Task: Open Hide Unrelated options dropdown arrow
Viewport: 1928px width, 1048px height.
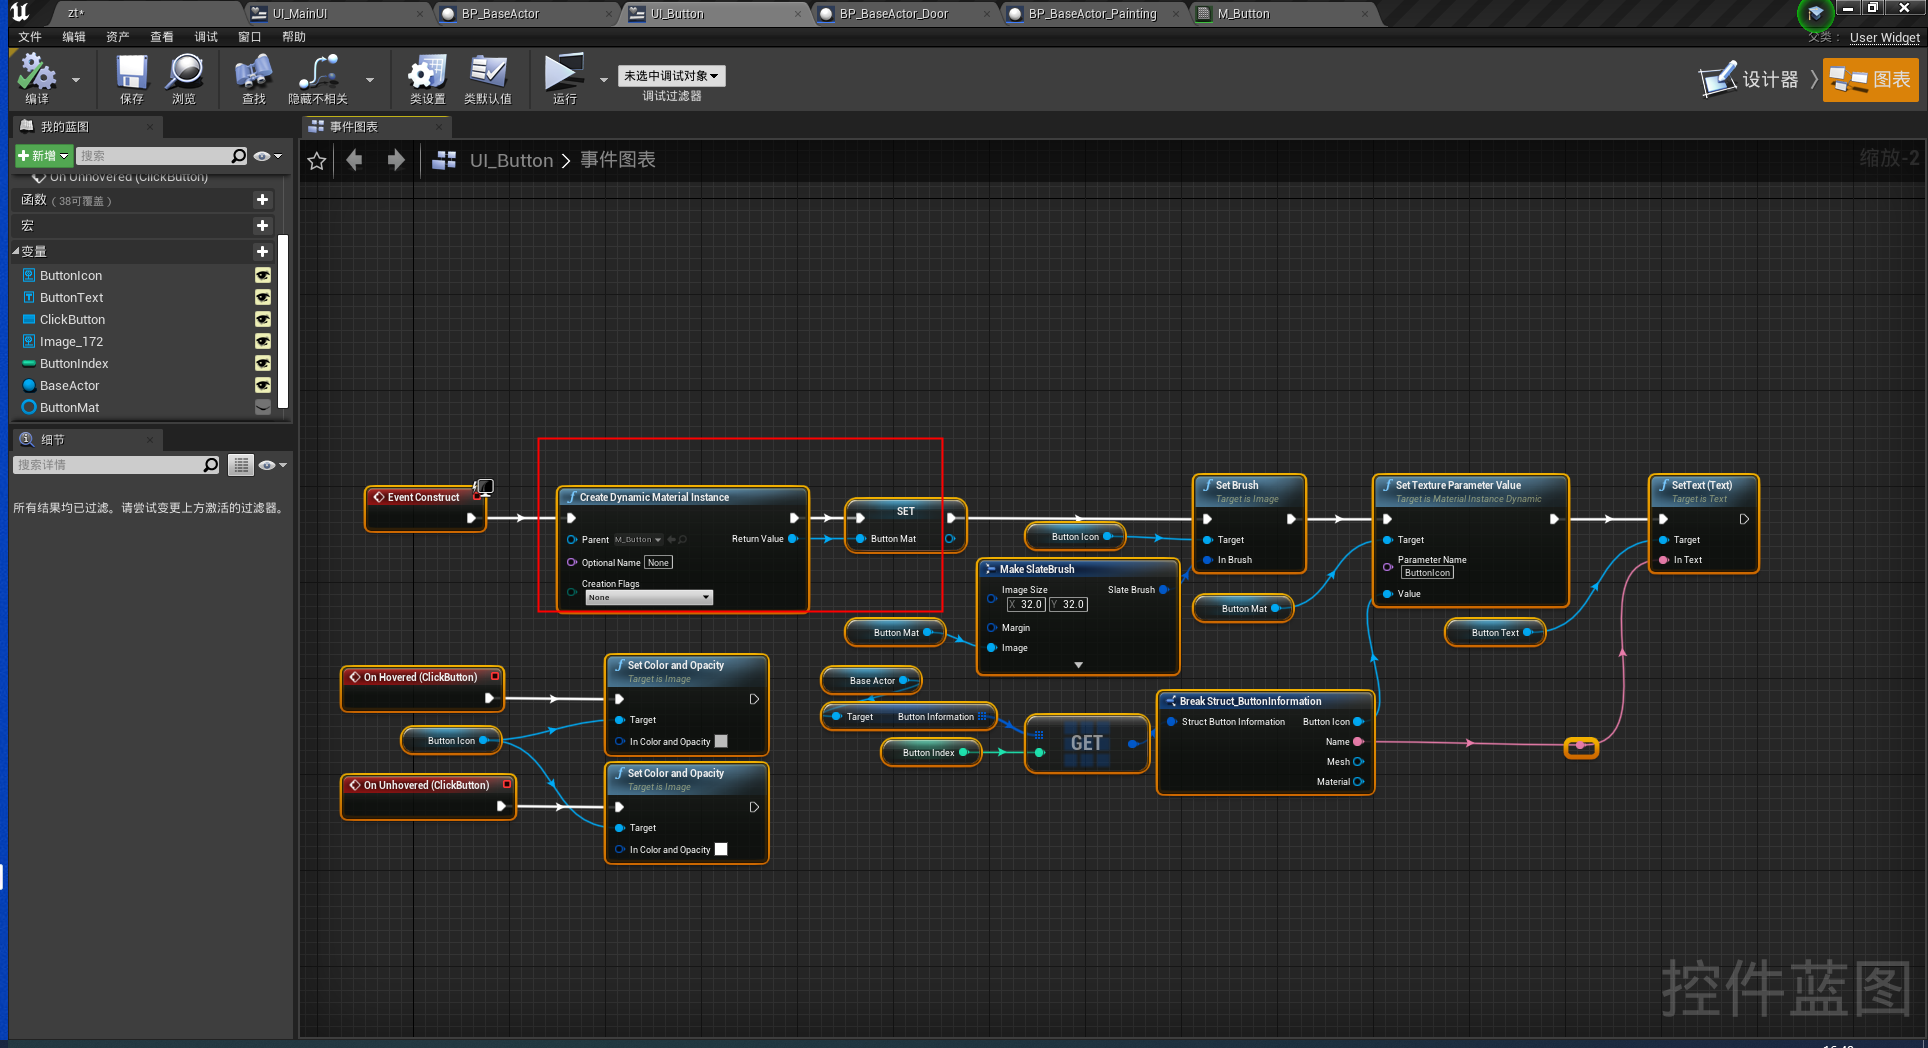Action: [x=370, y=79]
